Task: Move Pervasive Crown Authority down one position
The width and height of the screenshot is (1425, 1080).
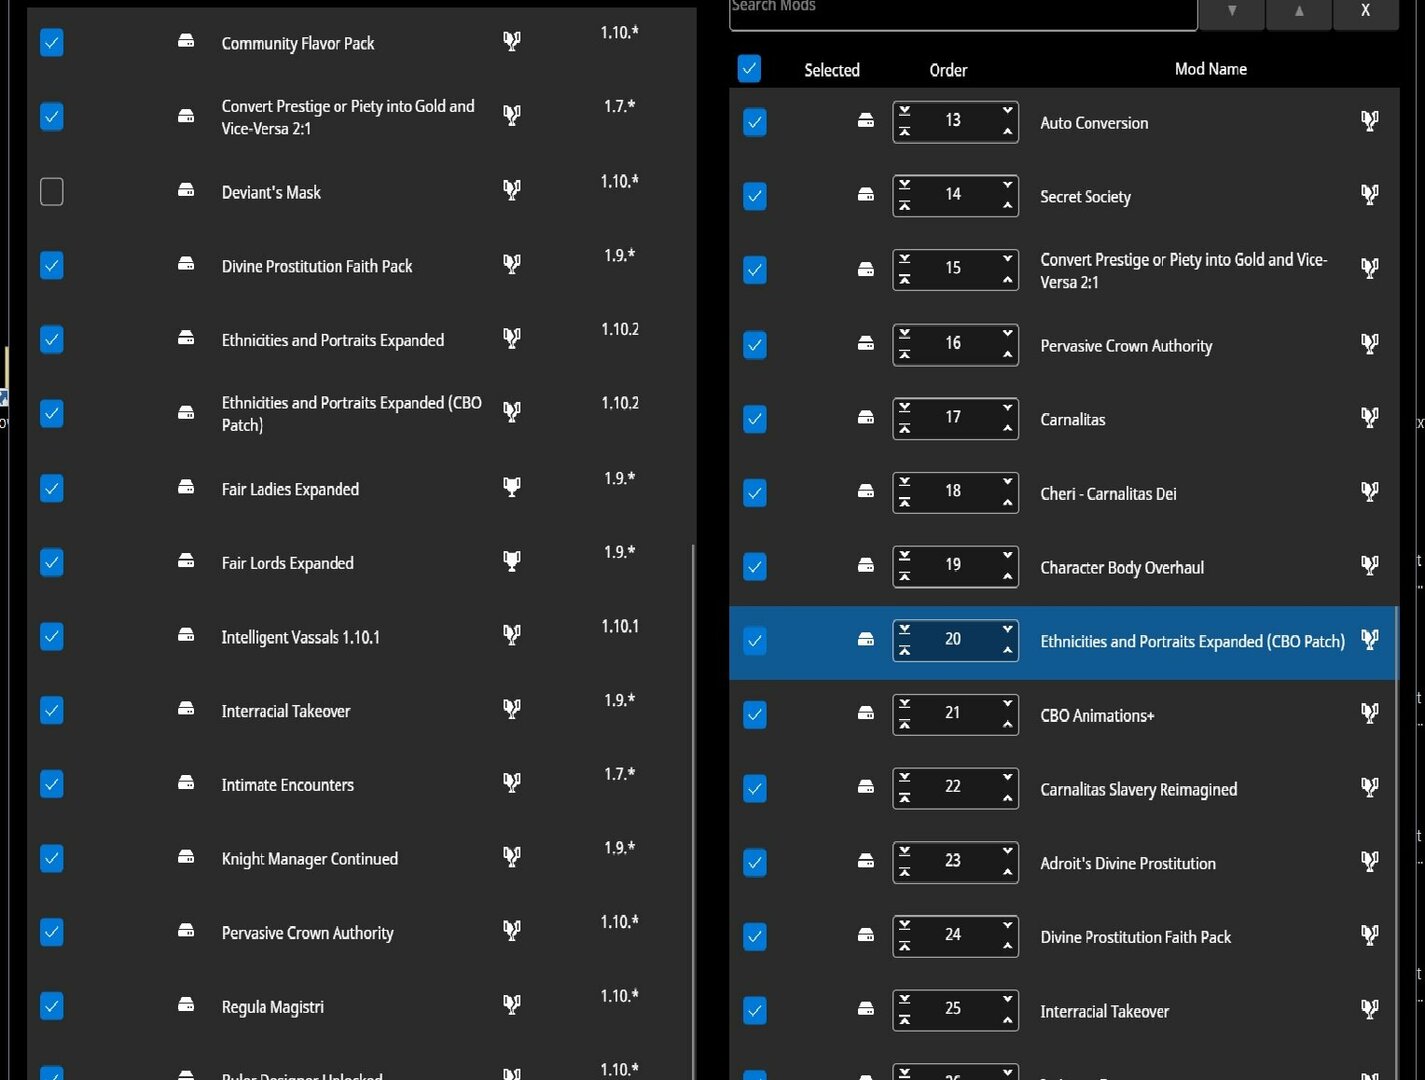Action: pos(1007,333)
